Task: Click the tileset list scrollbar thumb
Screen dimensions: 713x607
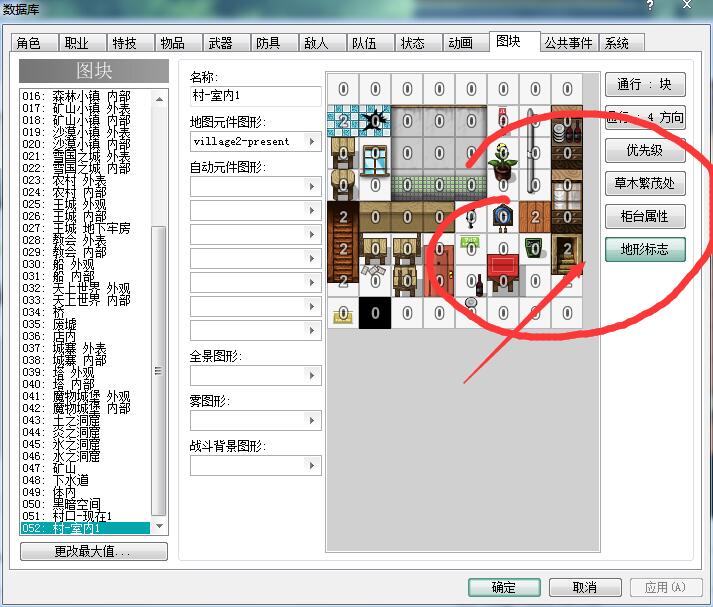Action: click(159, 371)
